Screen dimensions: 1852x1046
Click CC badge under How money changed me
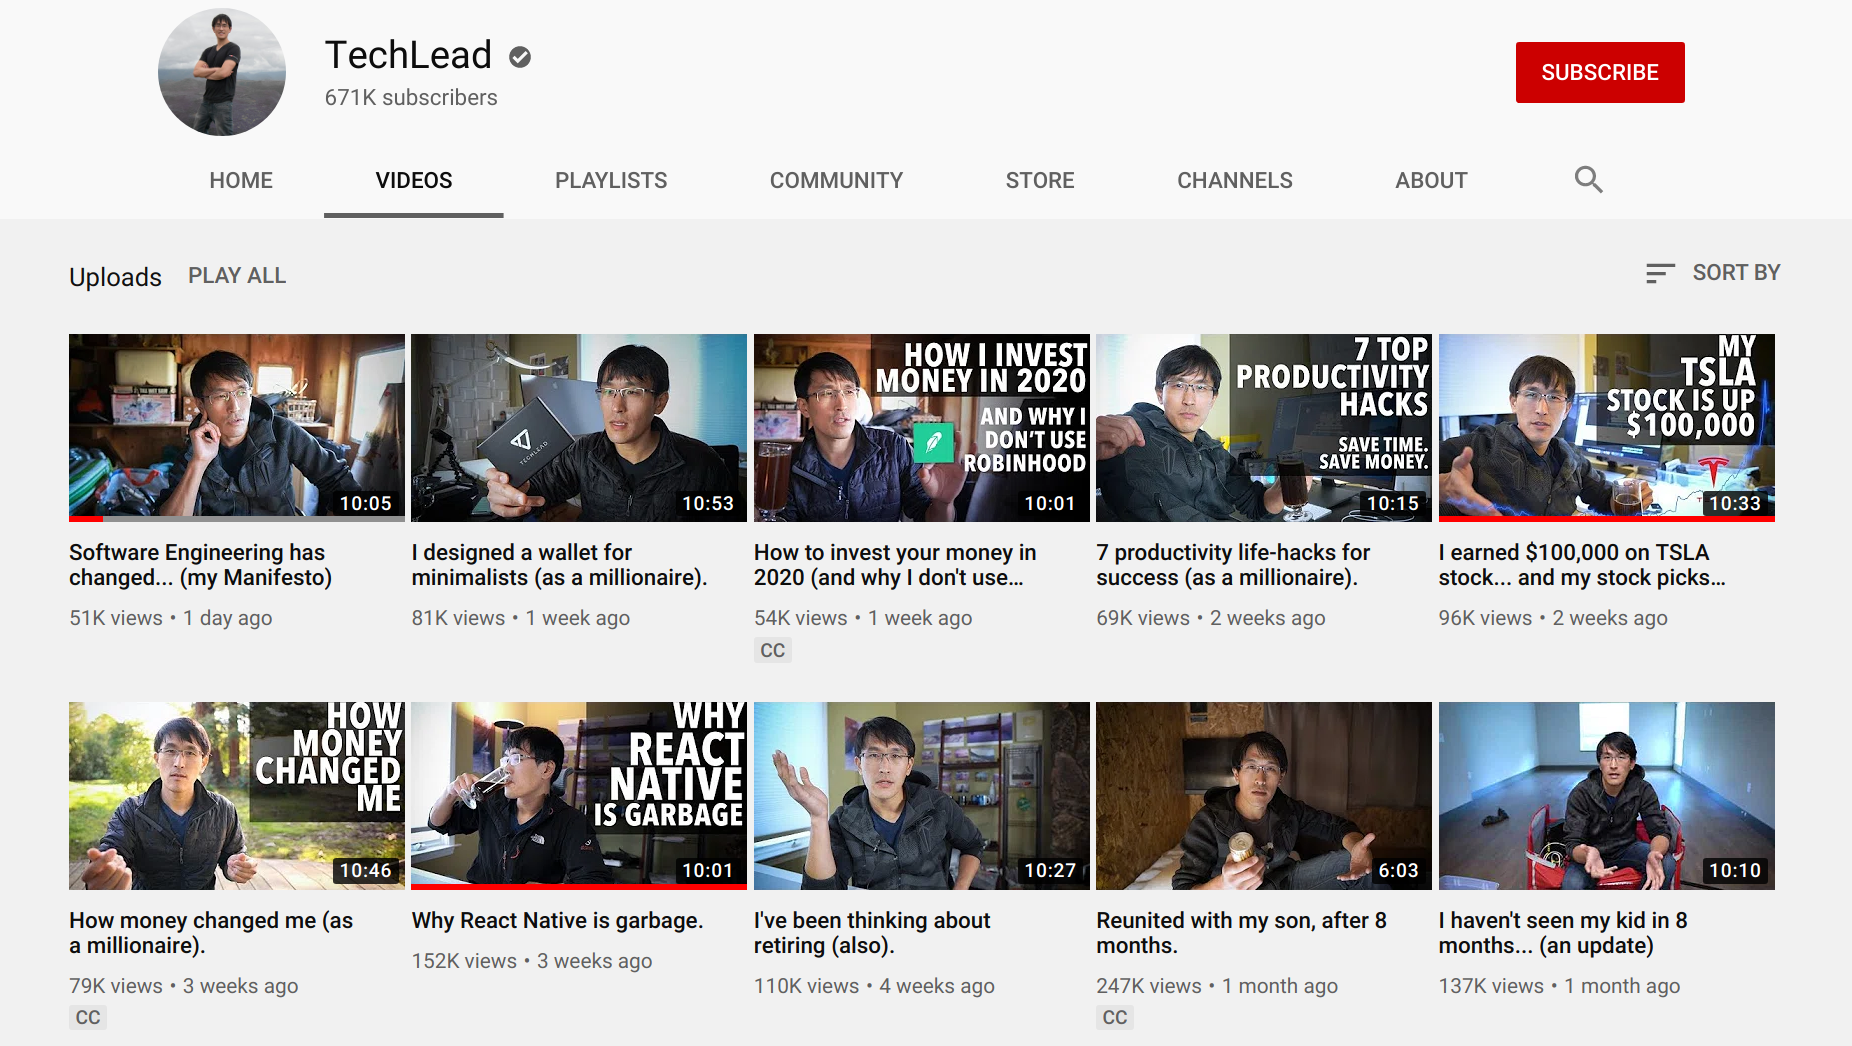pyautogui.click(x=88, y=1017)
